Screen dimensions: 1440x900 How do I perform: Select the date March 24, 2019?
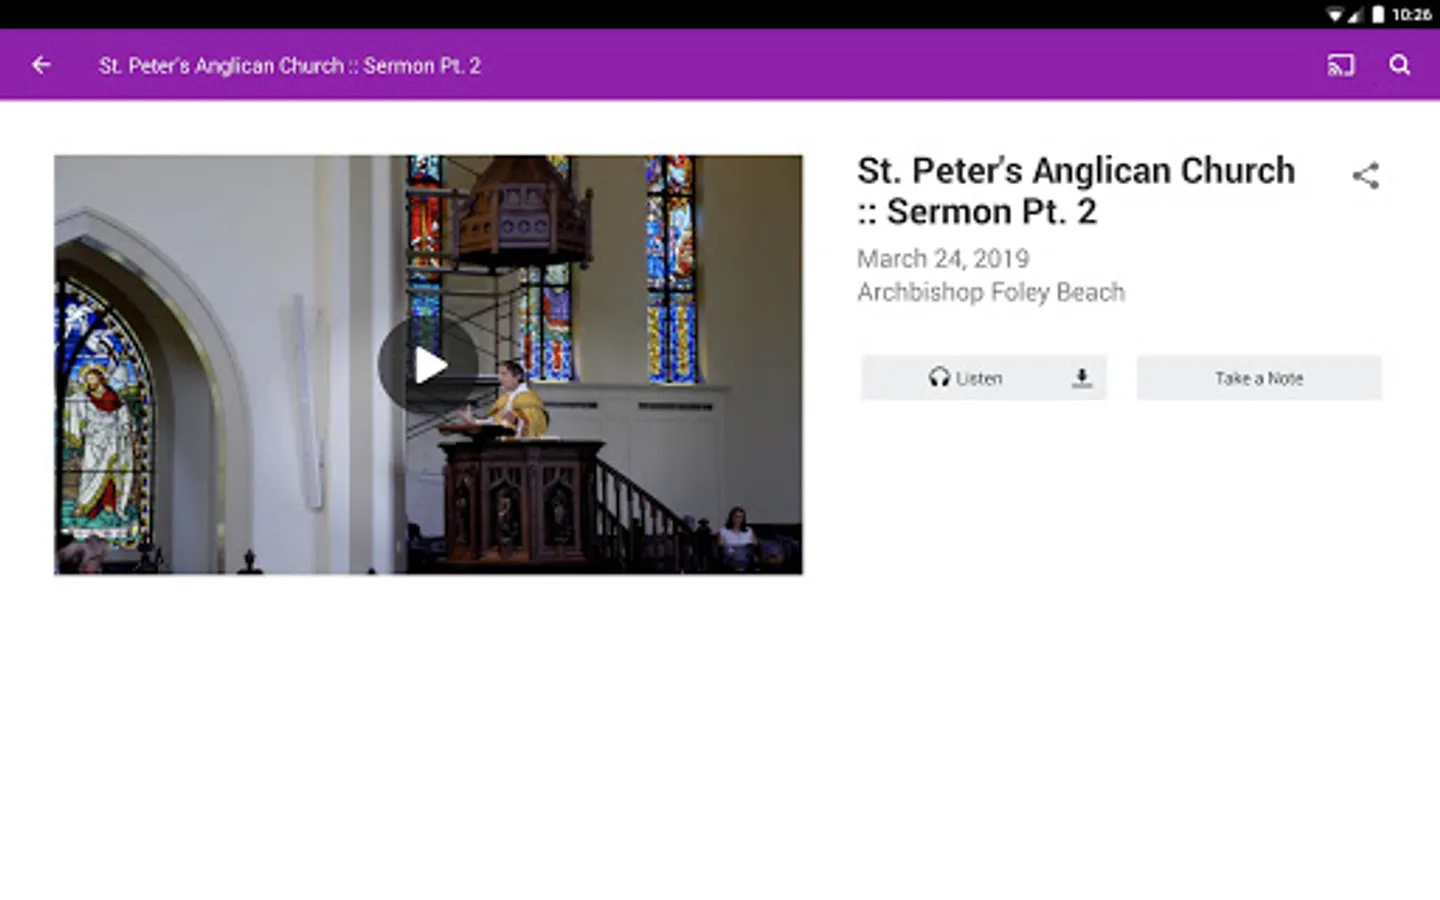tap(943, 259)
